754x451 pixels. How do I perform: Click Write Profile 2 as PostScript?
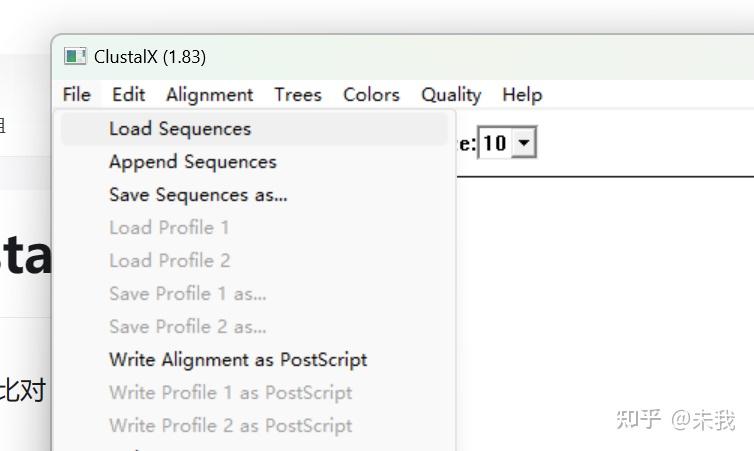(231, 426)
